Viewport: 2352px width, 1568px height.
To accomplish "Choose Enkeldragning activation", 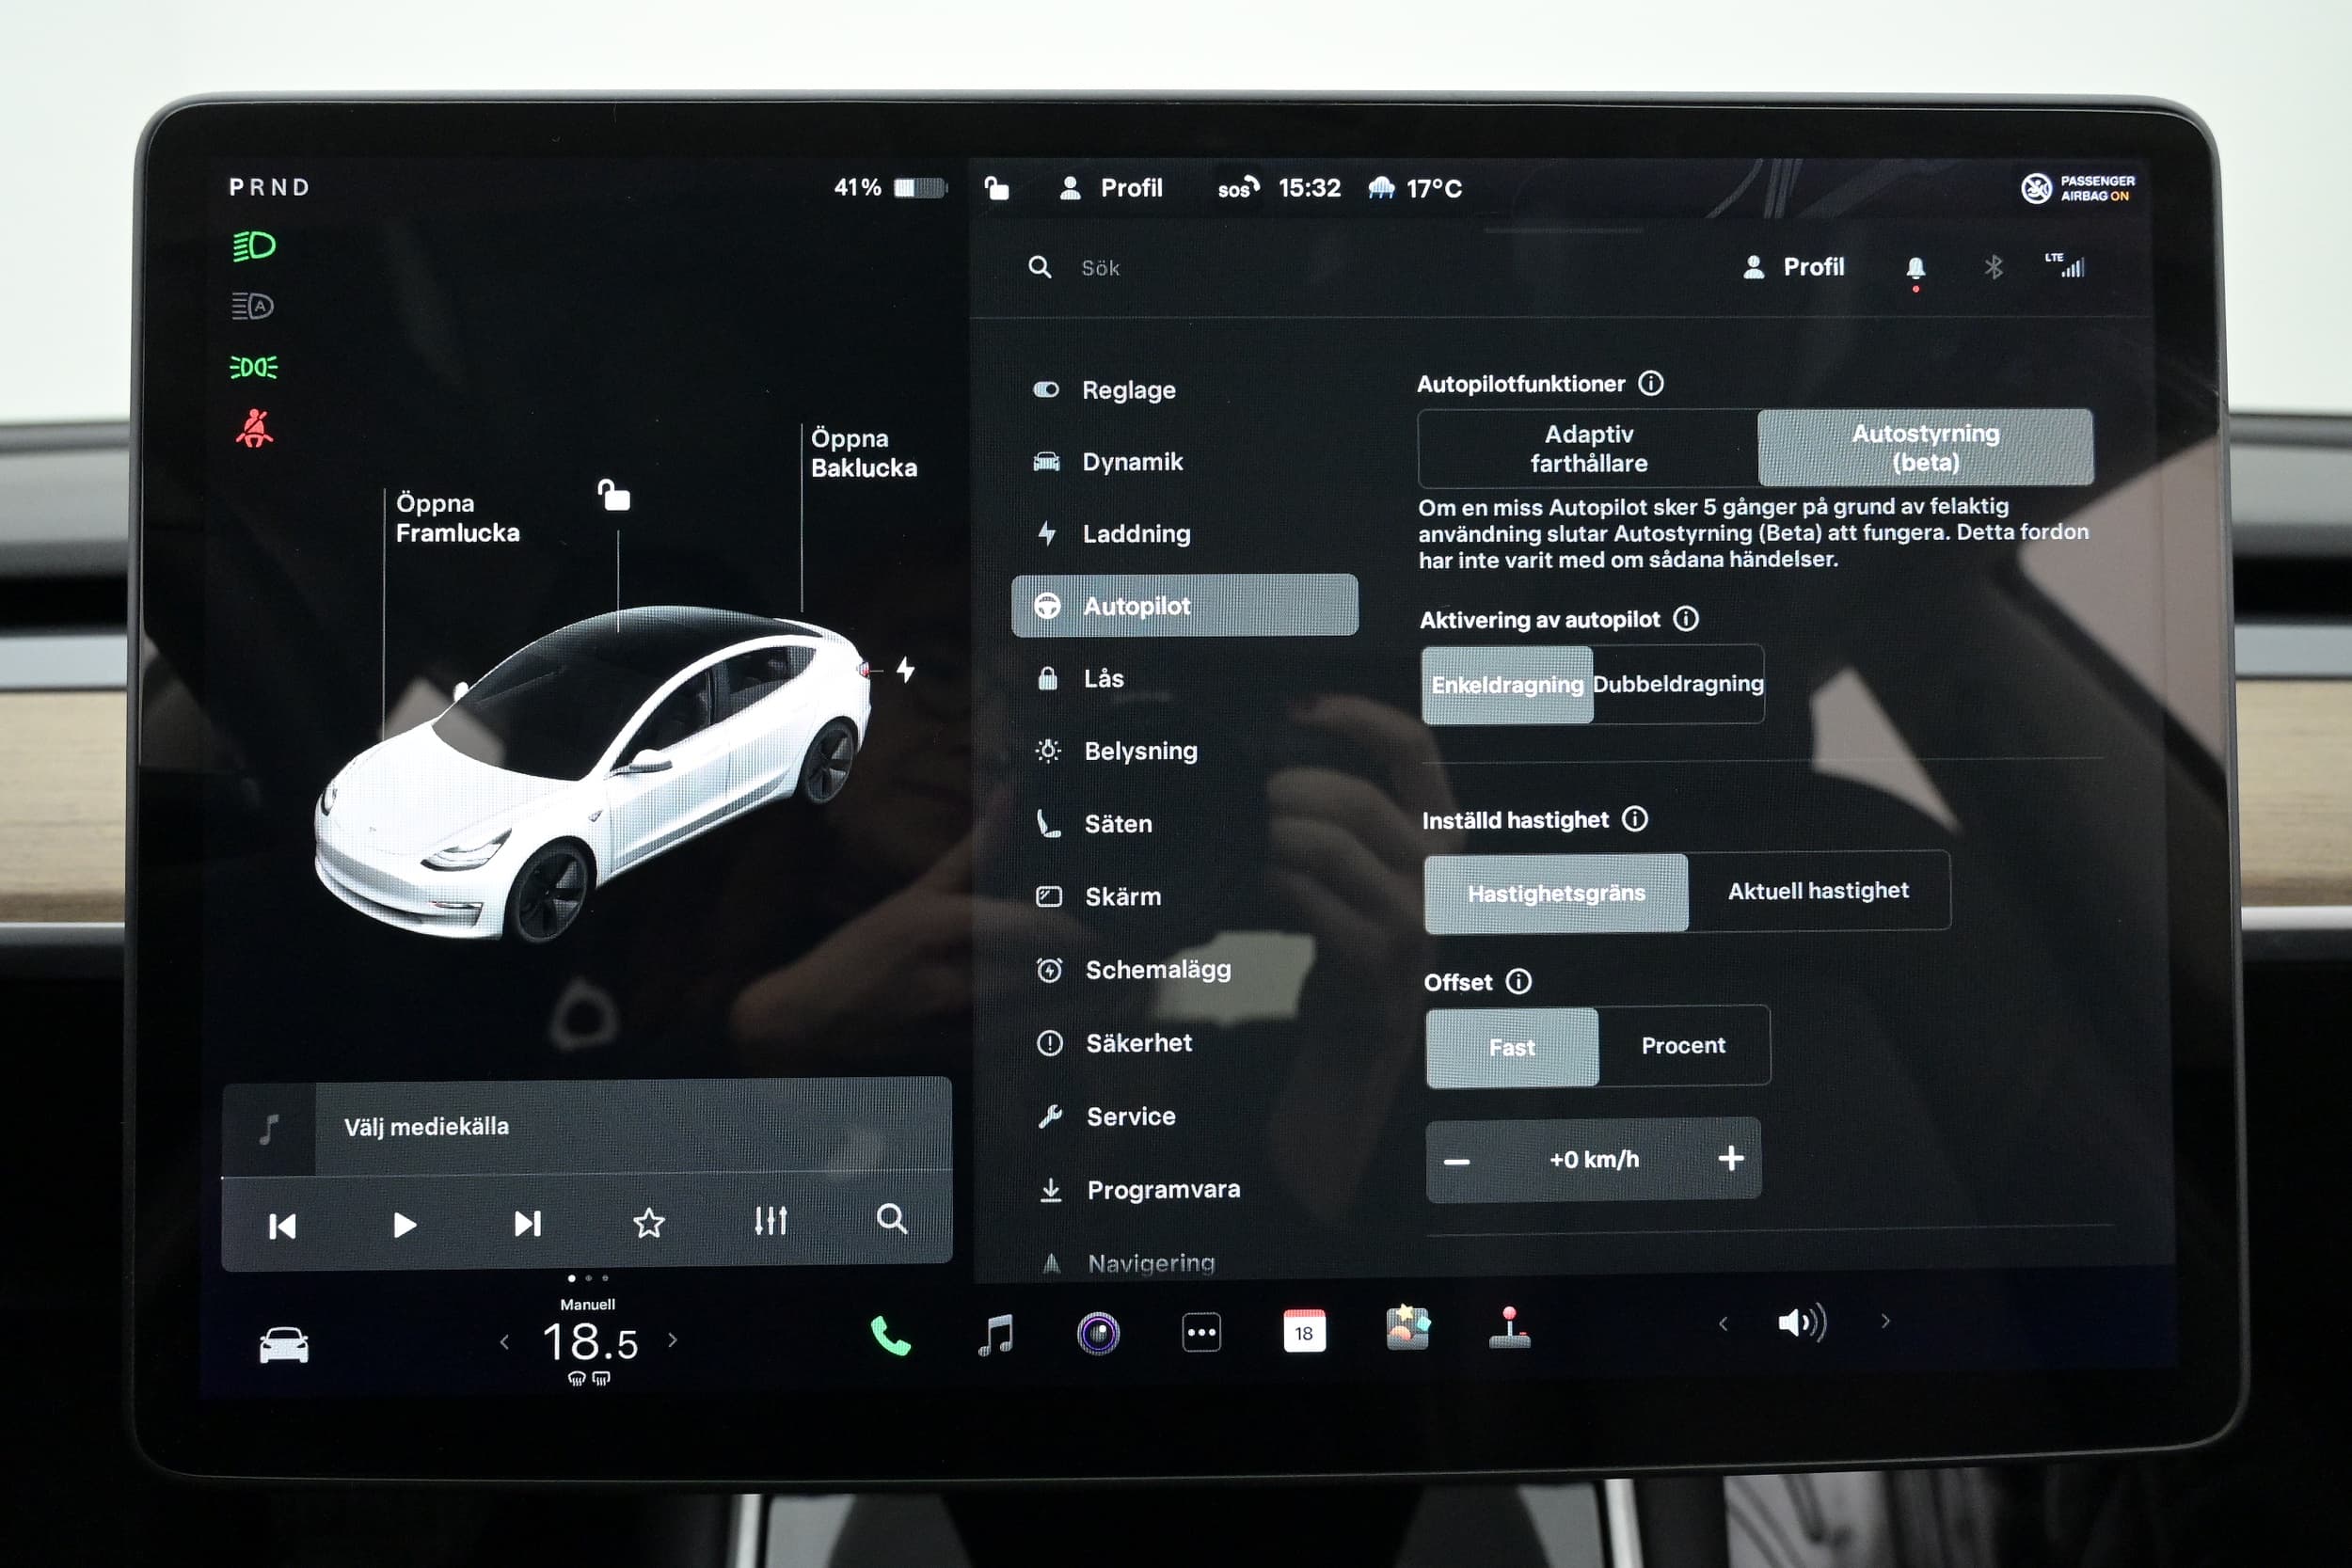I will [x=1507, y=685].
